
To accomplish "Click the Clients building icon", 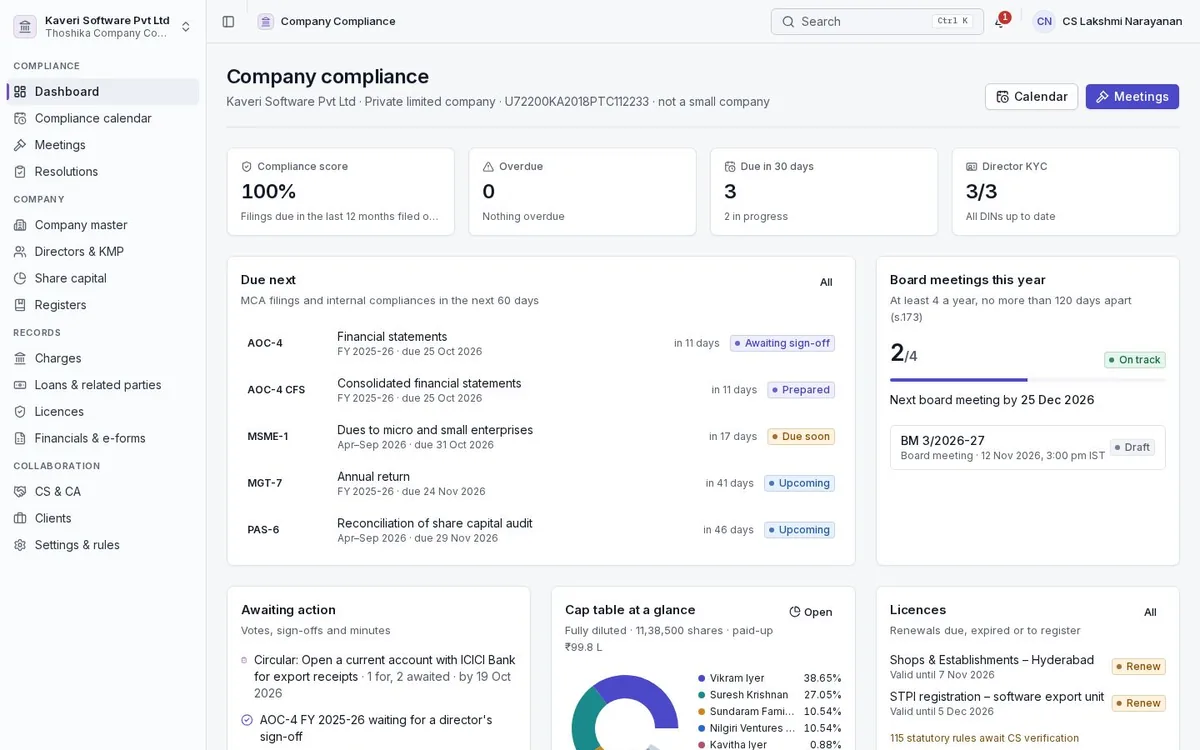I will [20, 518].
